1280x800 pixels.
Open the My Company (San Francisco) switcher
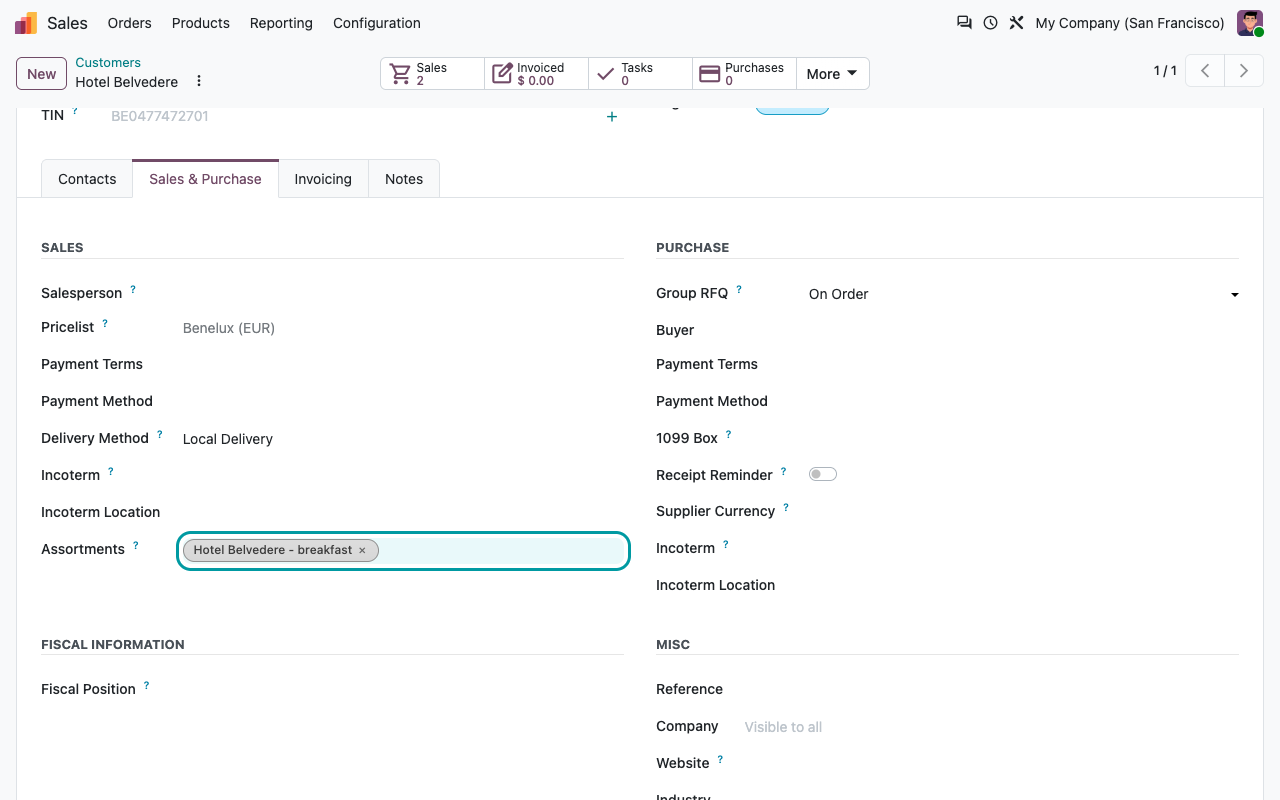click(x=1130, y=23)
